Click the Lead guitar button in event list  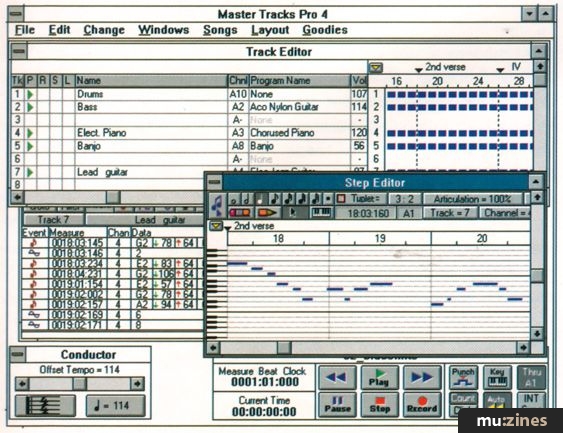coord(145,220)
